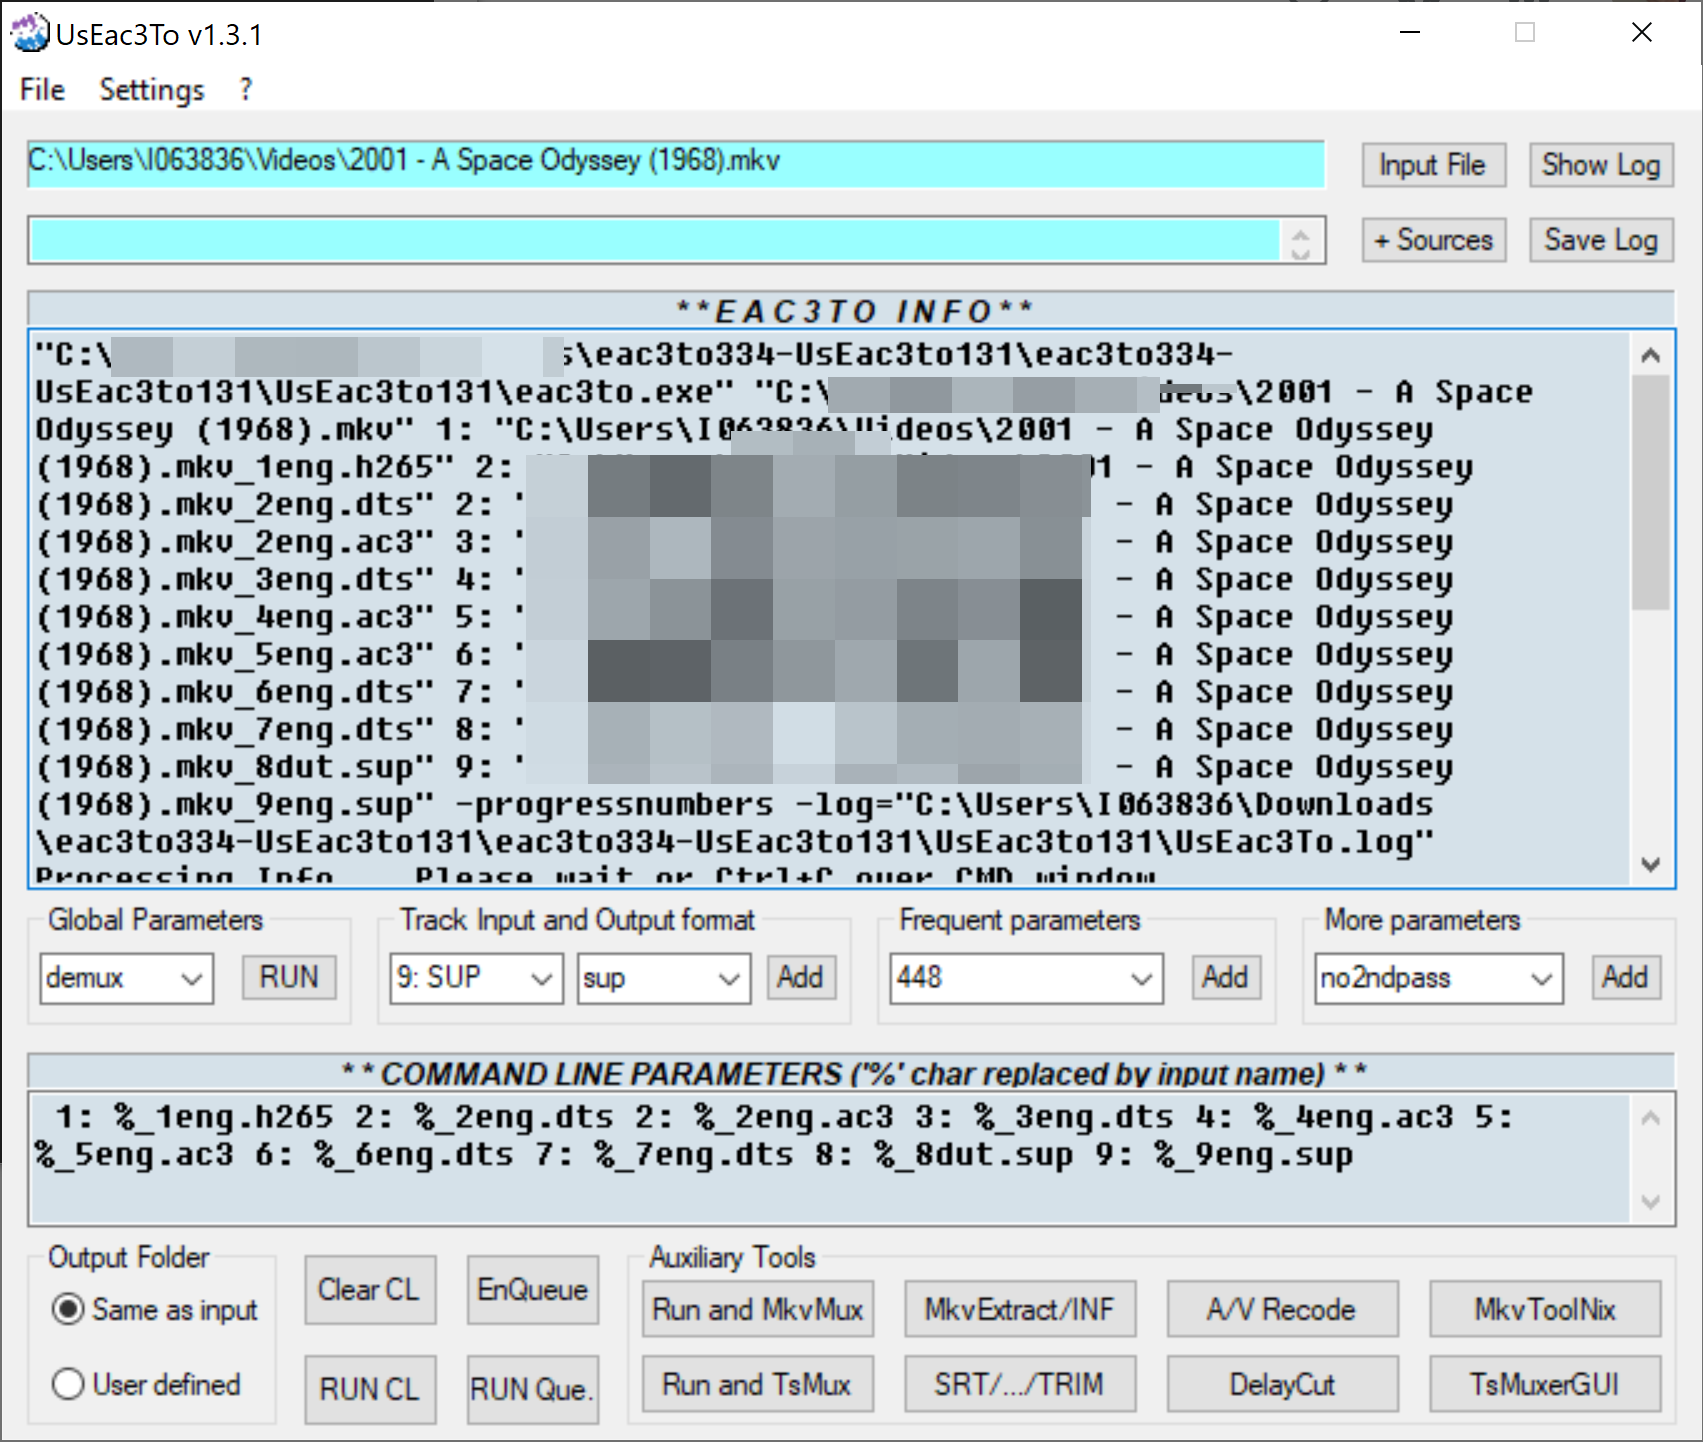Click Add for Frequent parameters
The height and width of the screenshot is (1442, 1703).
1225,977
